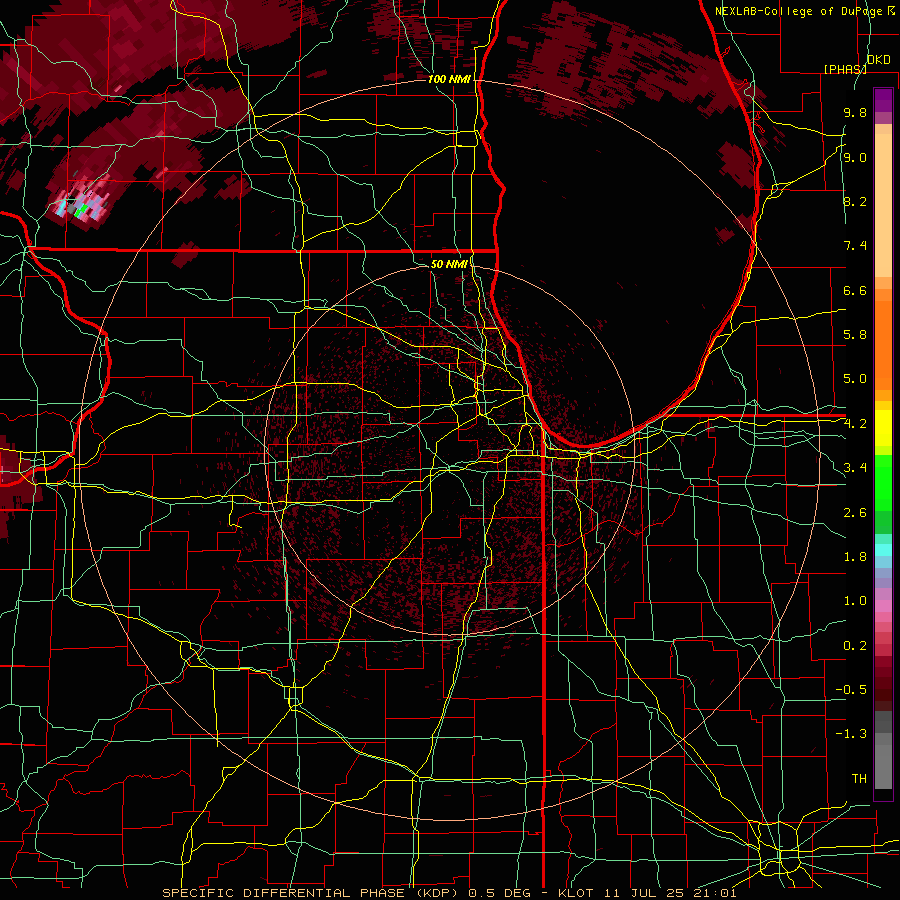Viewport: 900px width, 900px height.
Task: Click the 1.8 value on the scale
Action: [x=855, y=557]
